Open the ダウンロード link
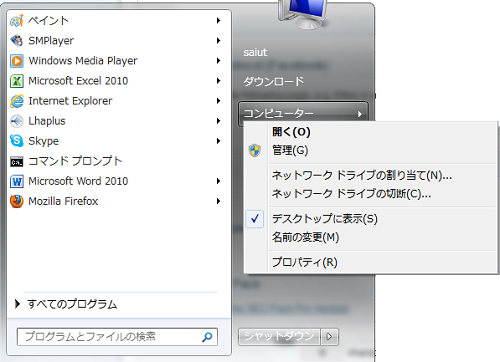This screenshot has width=500, height=362. [x=273, y=81]
